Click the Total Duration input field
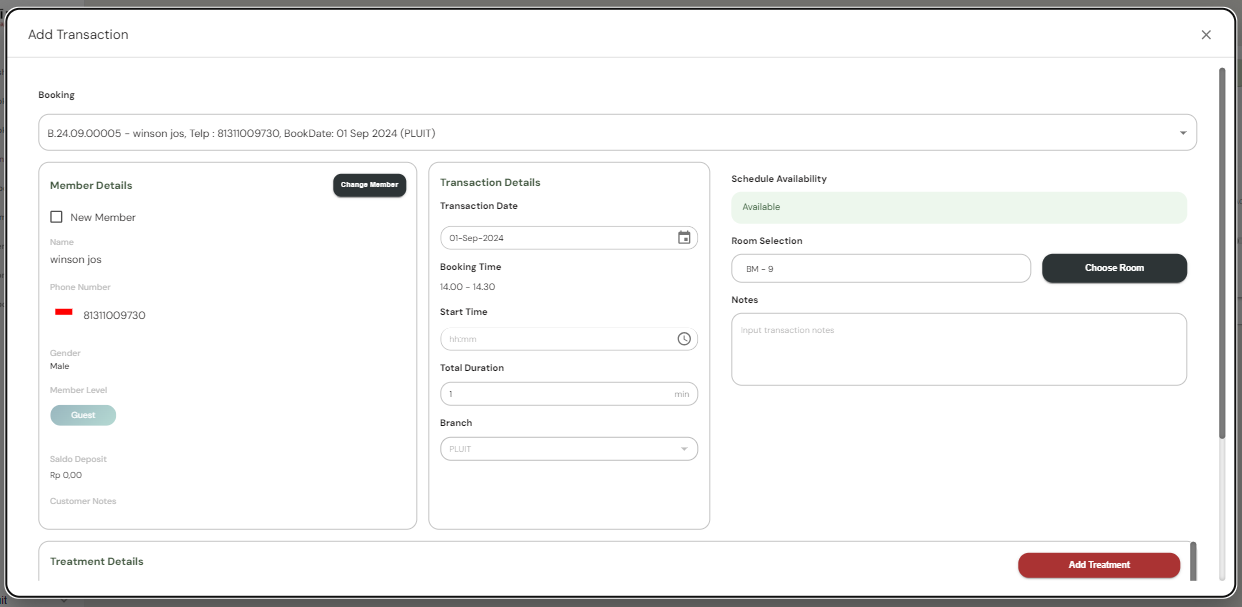1242x607 pixels. [555, 394]
